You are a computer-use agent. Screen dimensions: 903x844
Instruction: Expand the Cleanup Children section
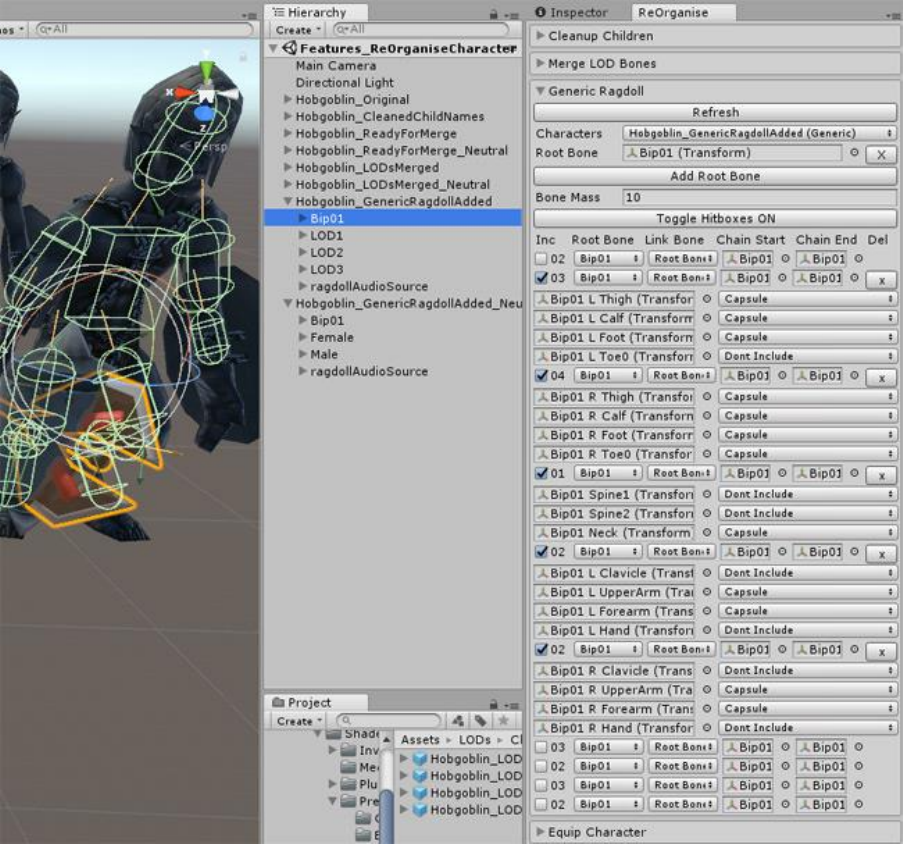click(540, 36)
